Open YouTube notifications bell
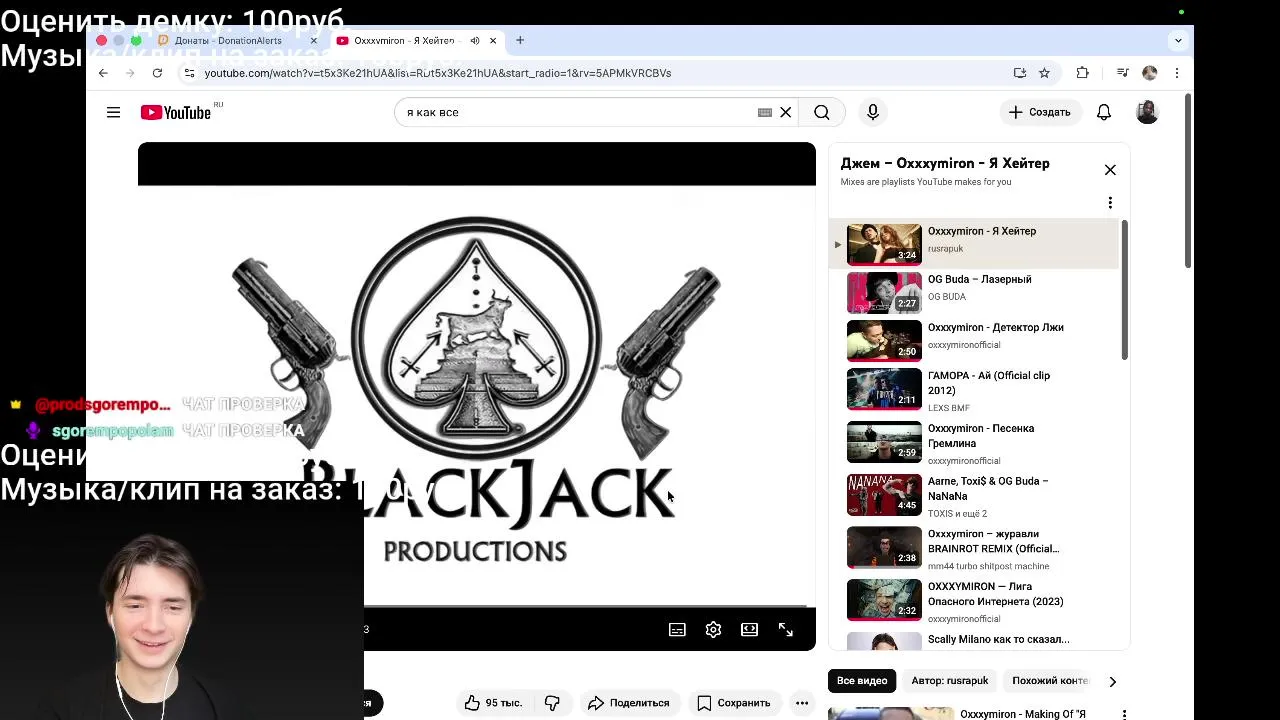 (x=1104, y=112)
